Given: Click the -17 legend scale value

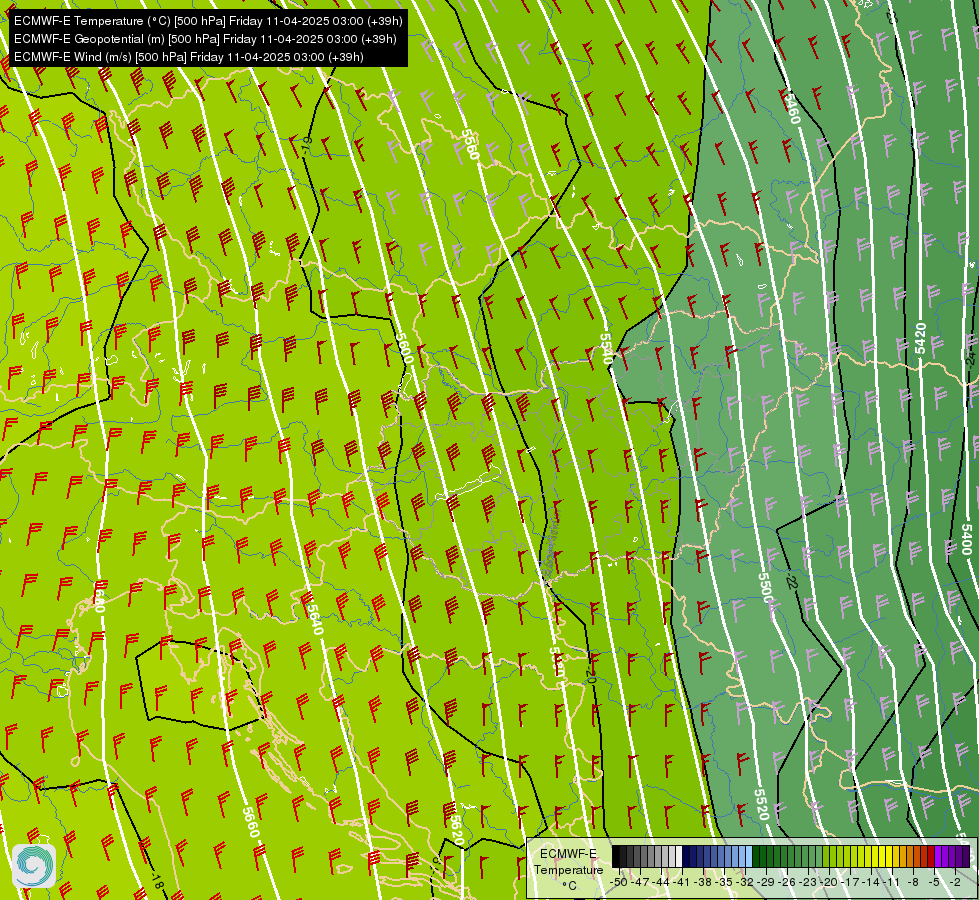Looking at the screenshot, I should pos(851,882).
